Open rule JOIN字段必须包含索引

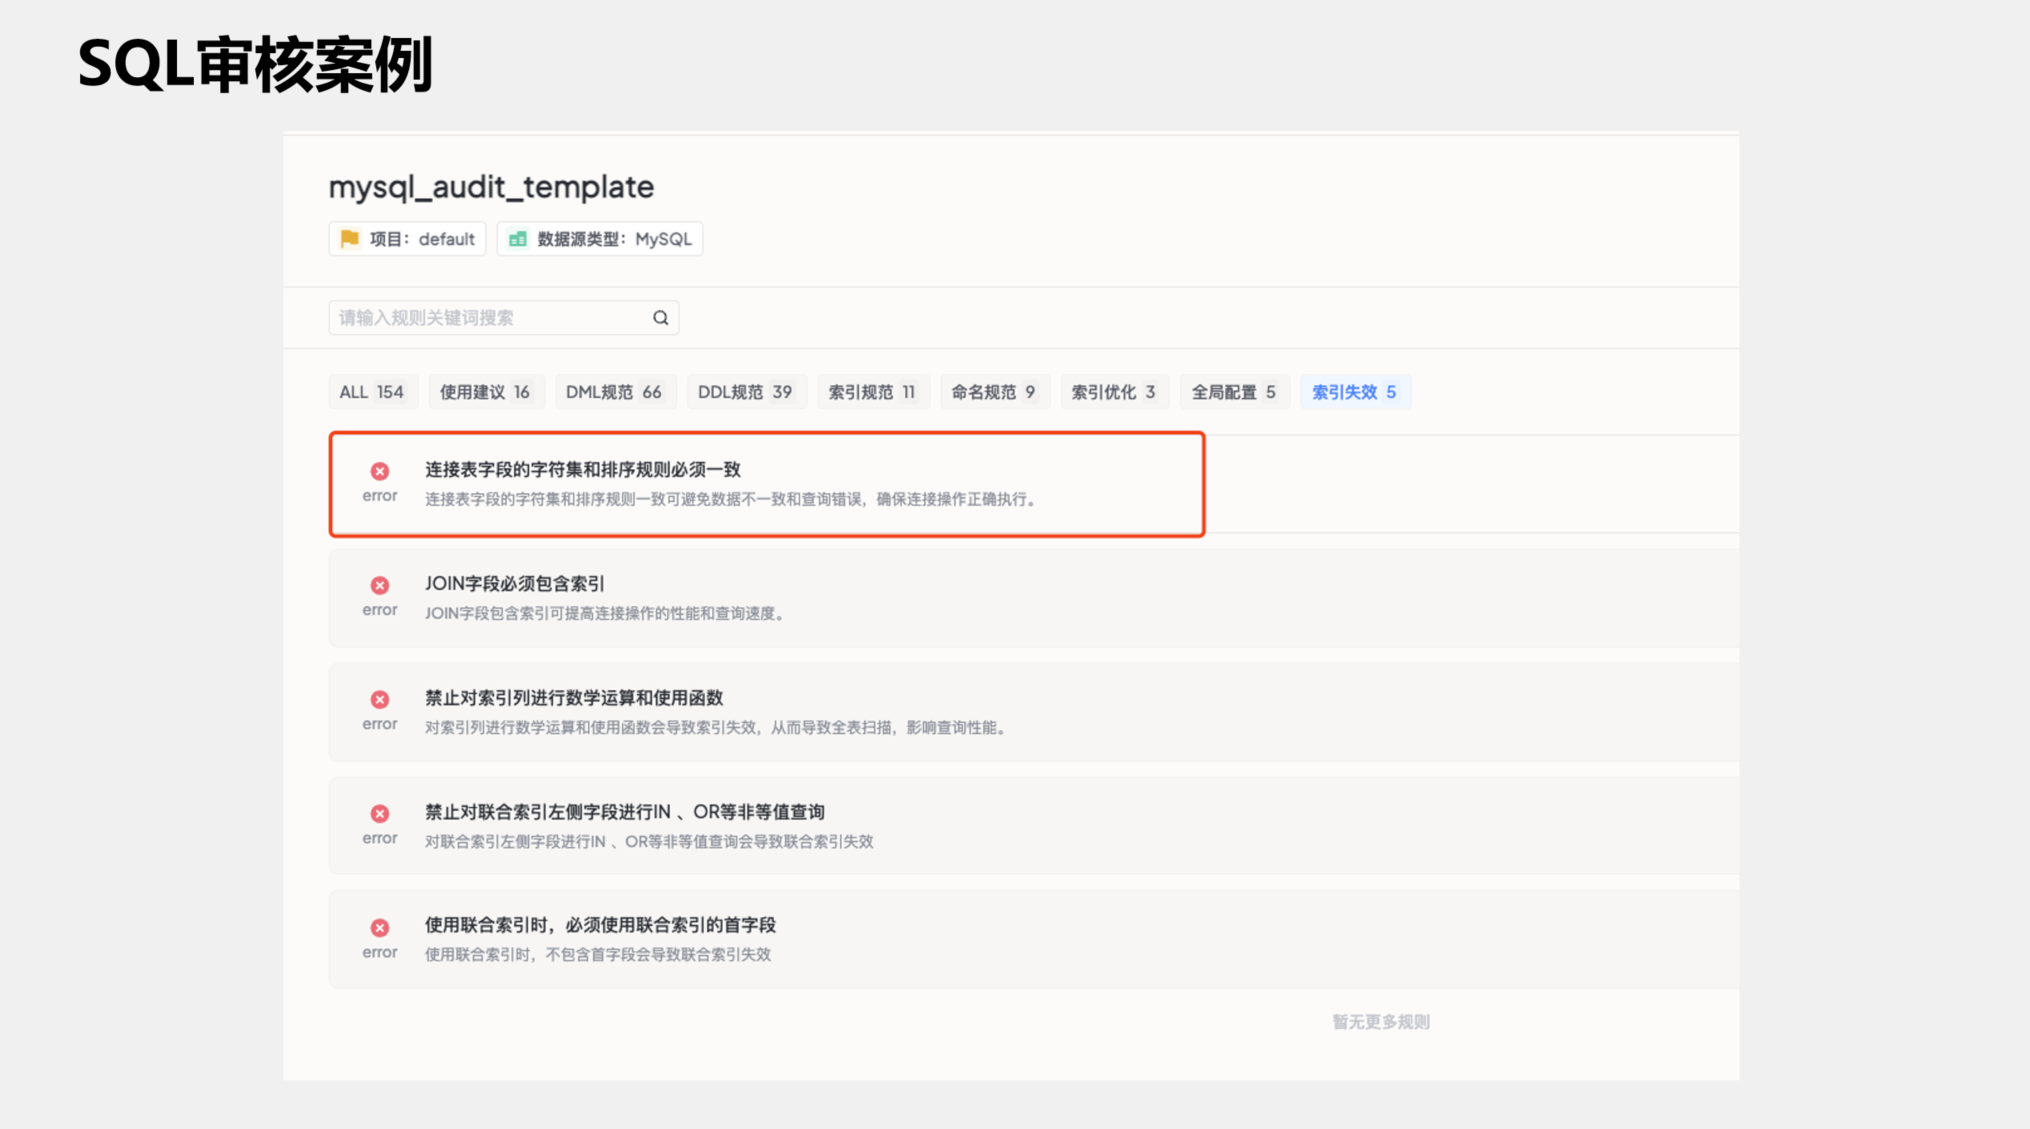coord(513,583)
